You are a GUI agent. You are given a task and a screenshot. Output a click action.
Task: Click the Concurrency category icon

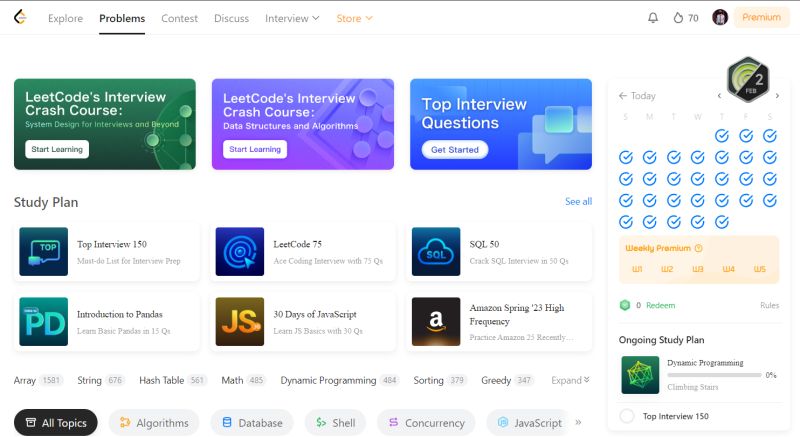click(x=393, y=422)
